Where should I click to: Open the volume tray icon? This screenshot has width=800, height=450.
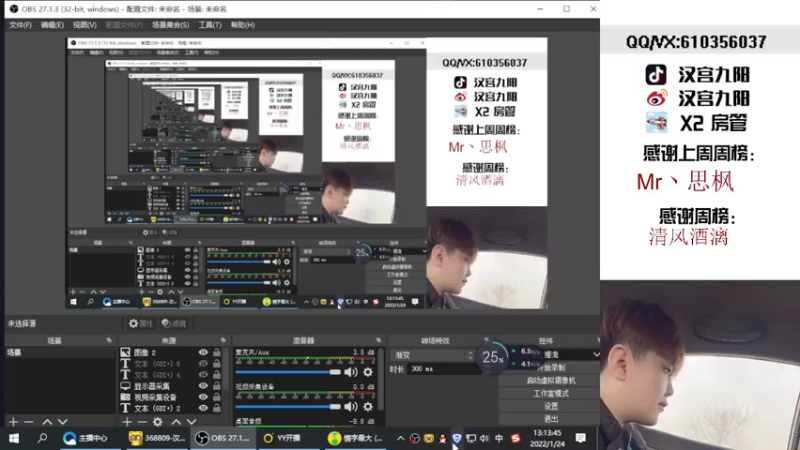(x=484, y=438)
